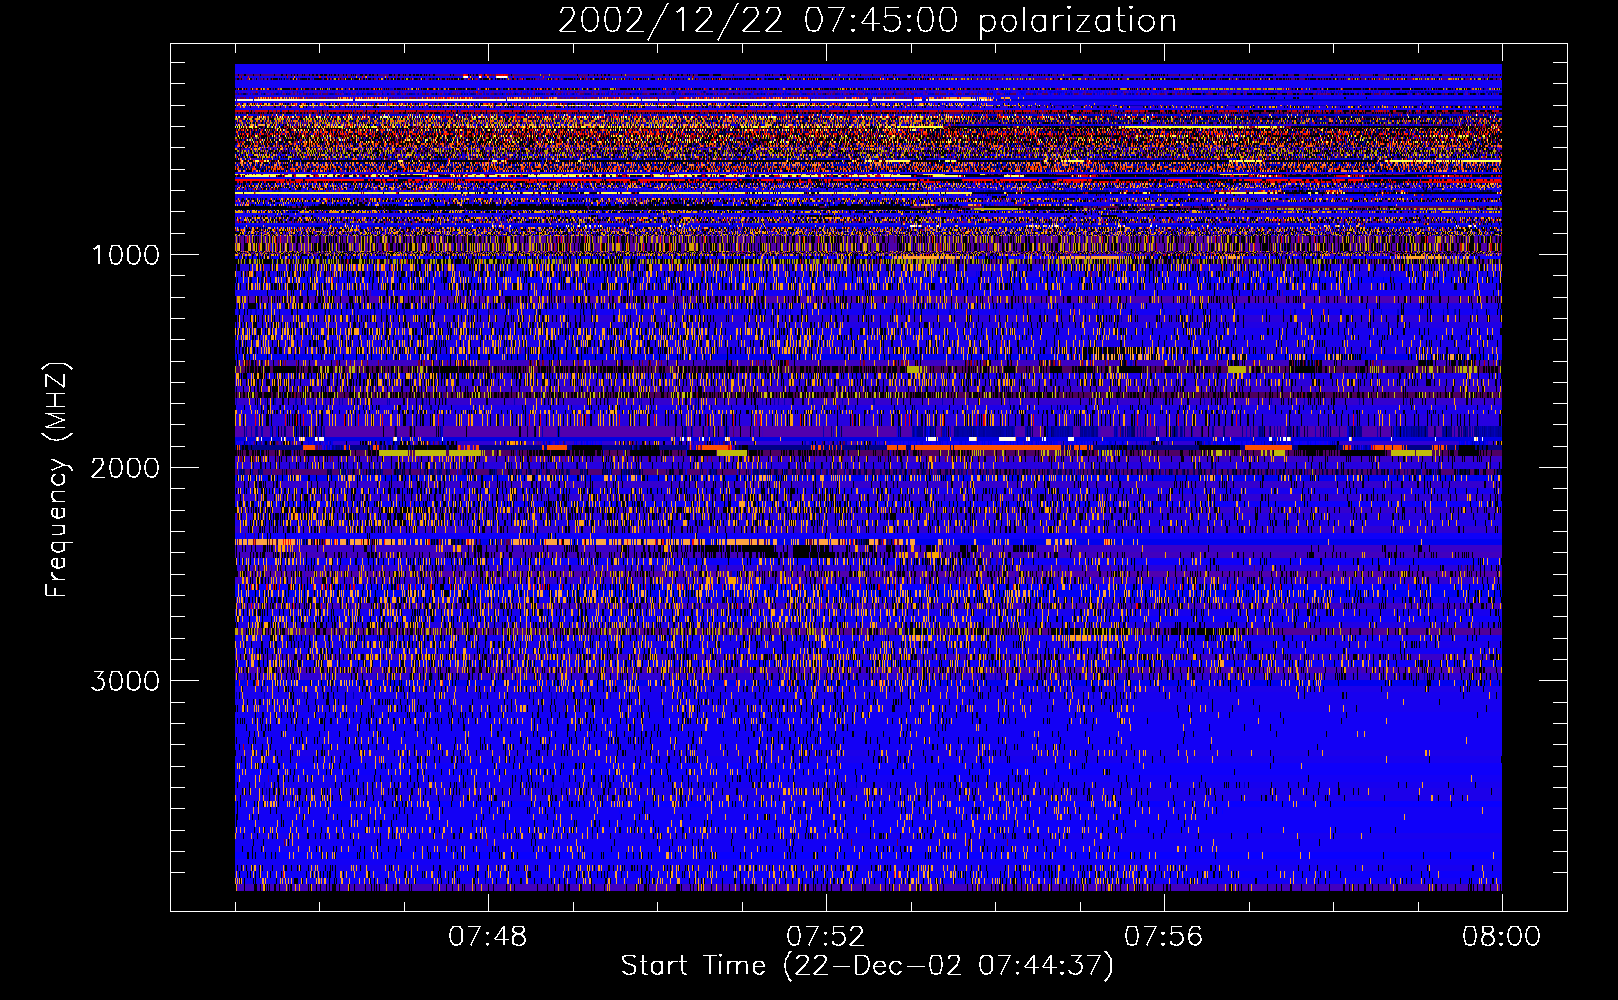
Task: Click the 2000 frequency tick label
Action: [125, 468]
